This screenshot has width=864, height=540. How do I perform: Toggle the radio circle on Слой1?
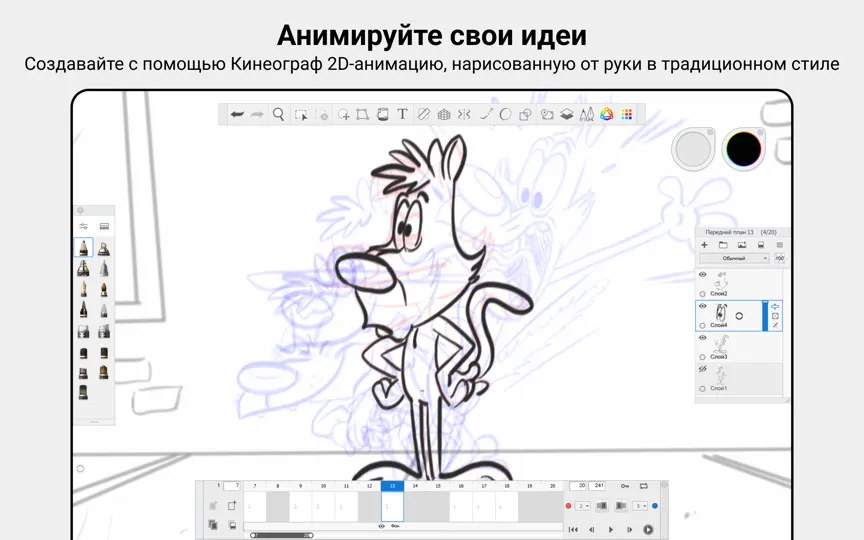click(x=703, y=388)
